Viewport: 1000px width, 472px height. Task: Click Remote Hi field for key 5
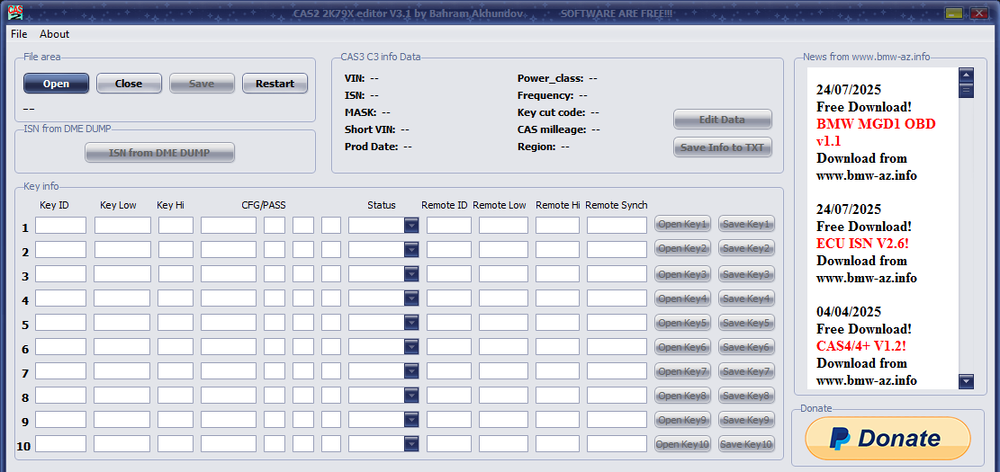pyautogui.click(x=557, y=322)
